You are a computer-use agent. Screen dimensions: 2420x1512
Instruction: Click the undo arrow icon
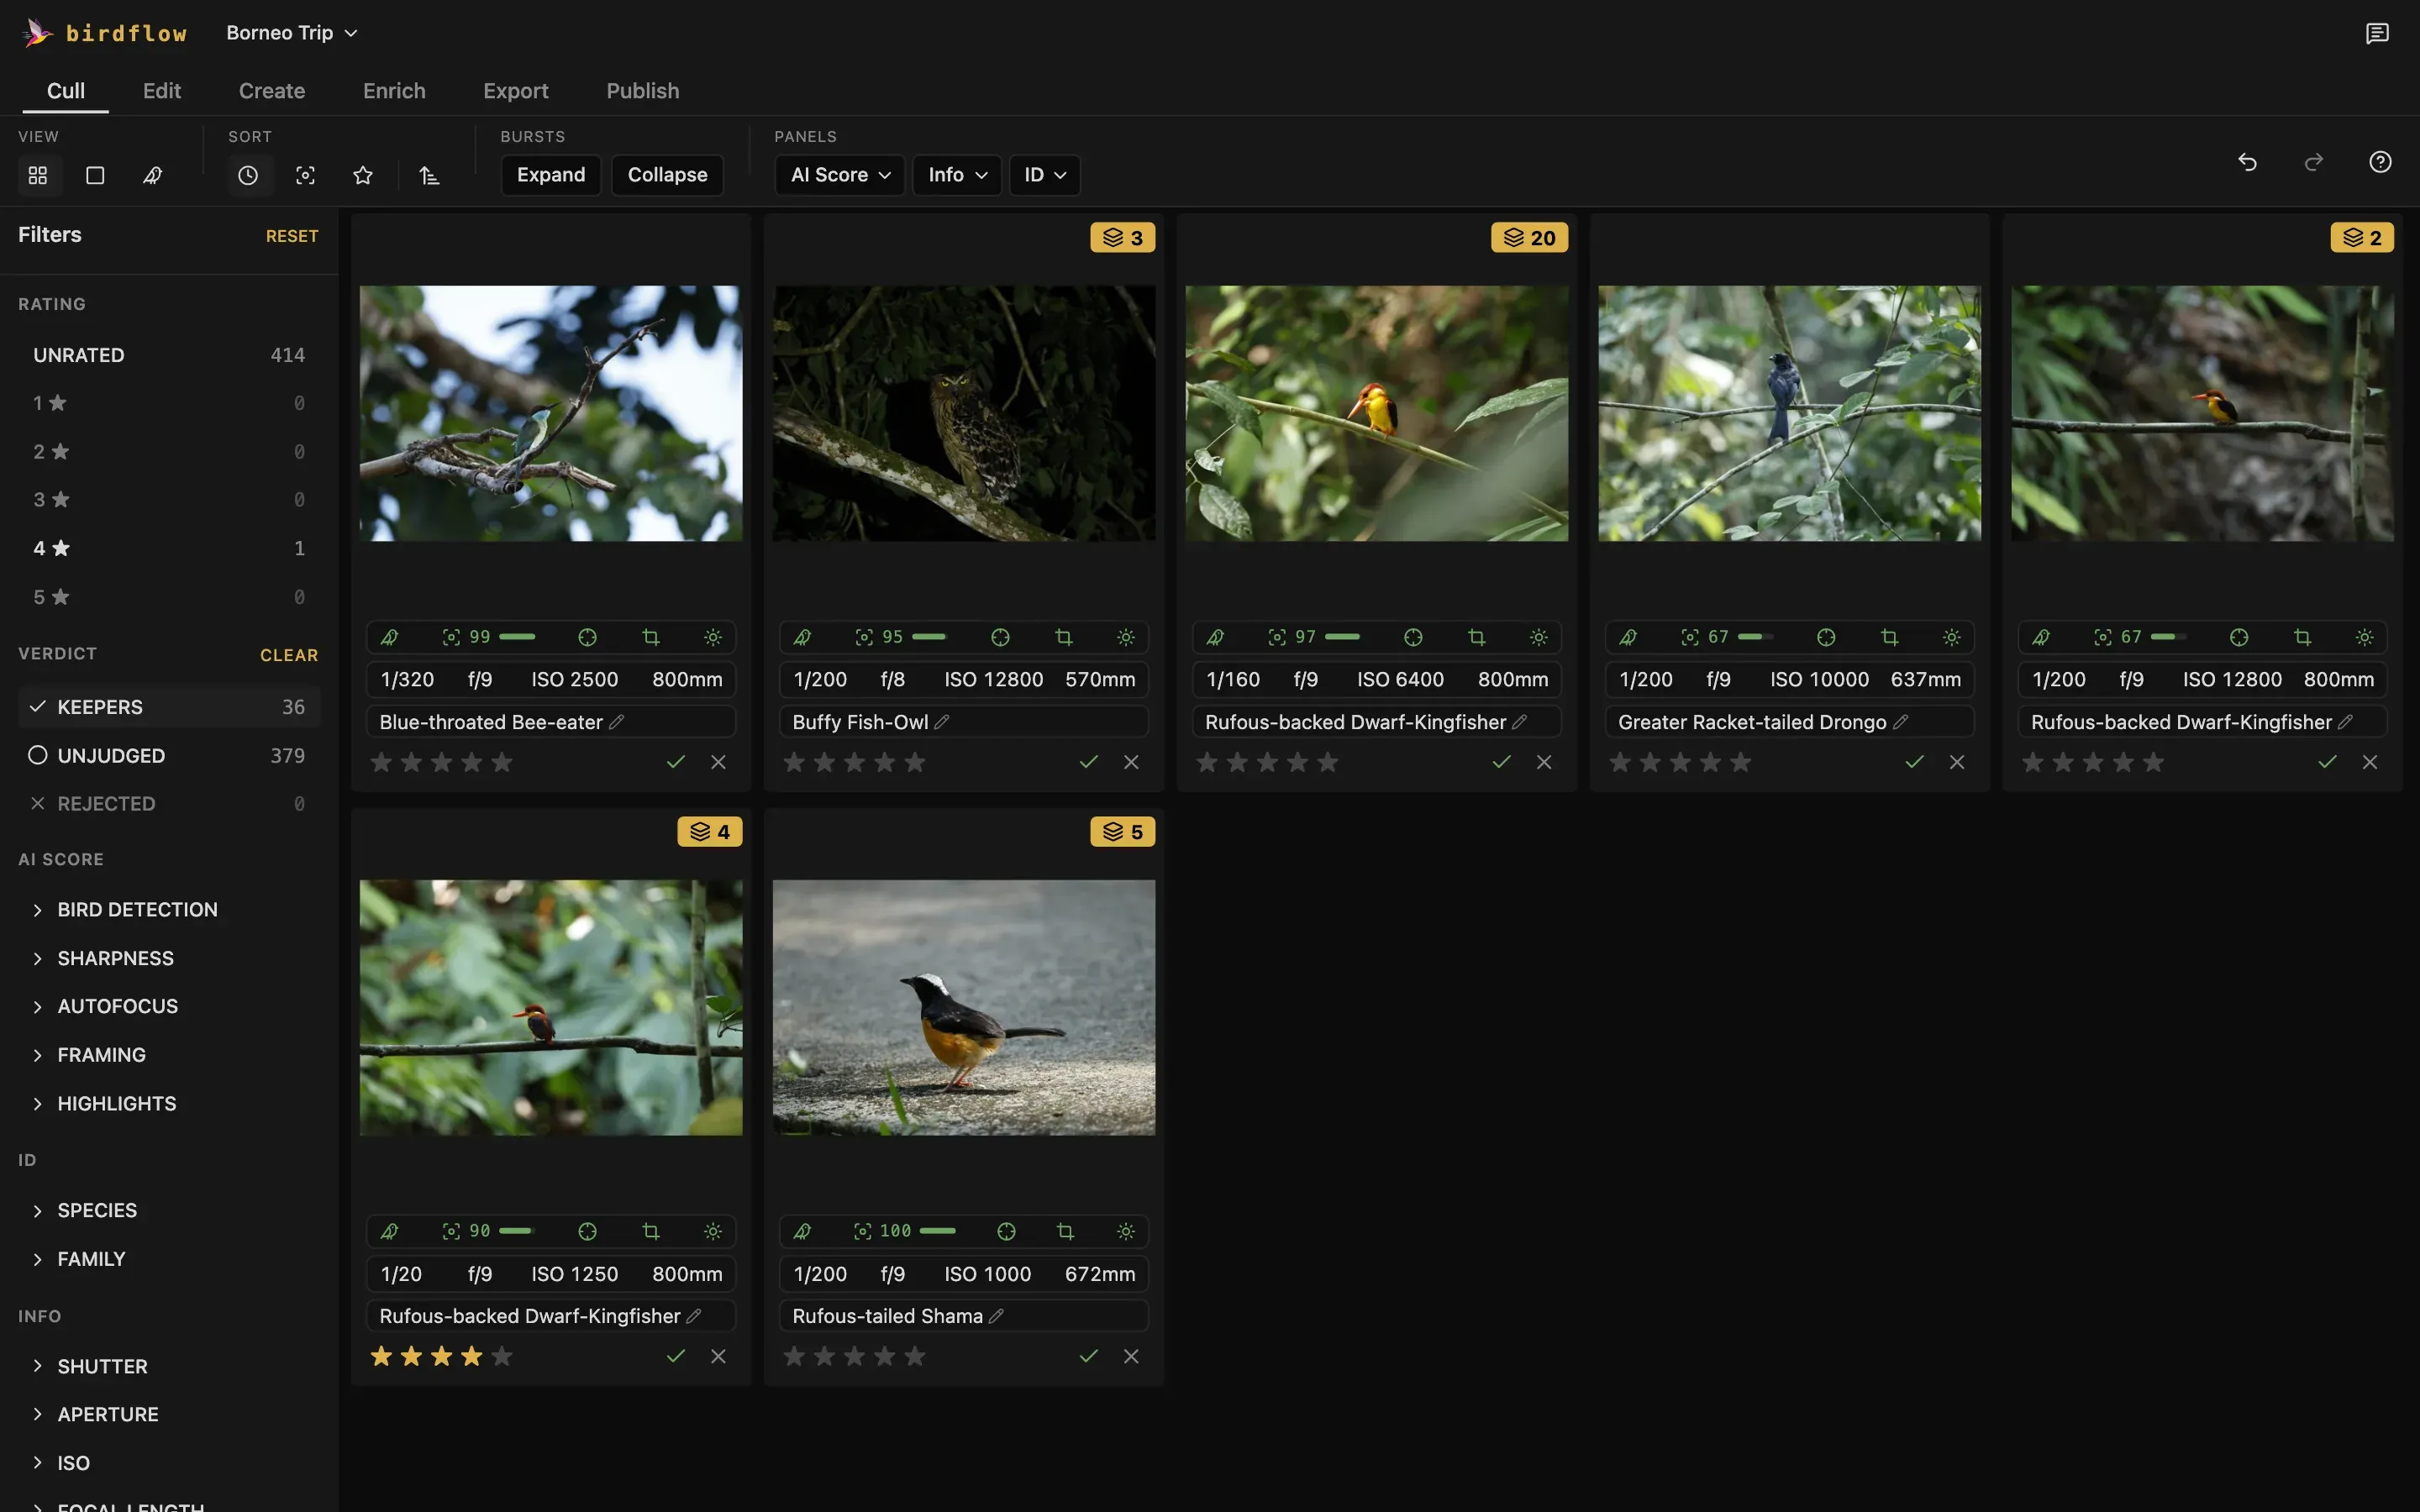[x=2247, y=162]
